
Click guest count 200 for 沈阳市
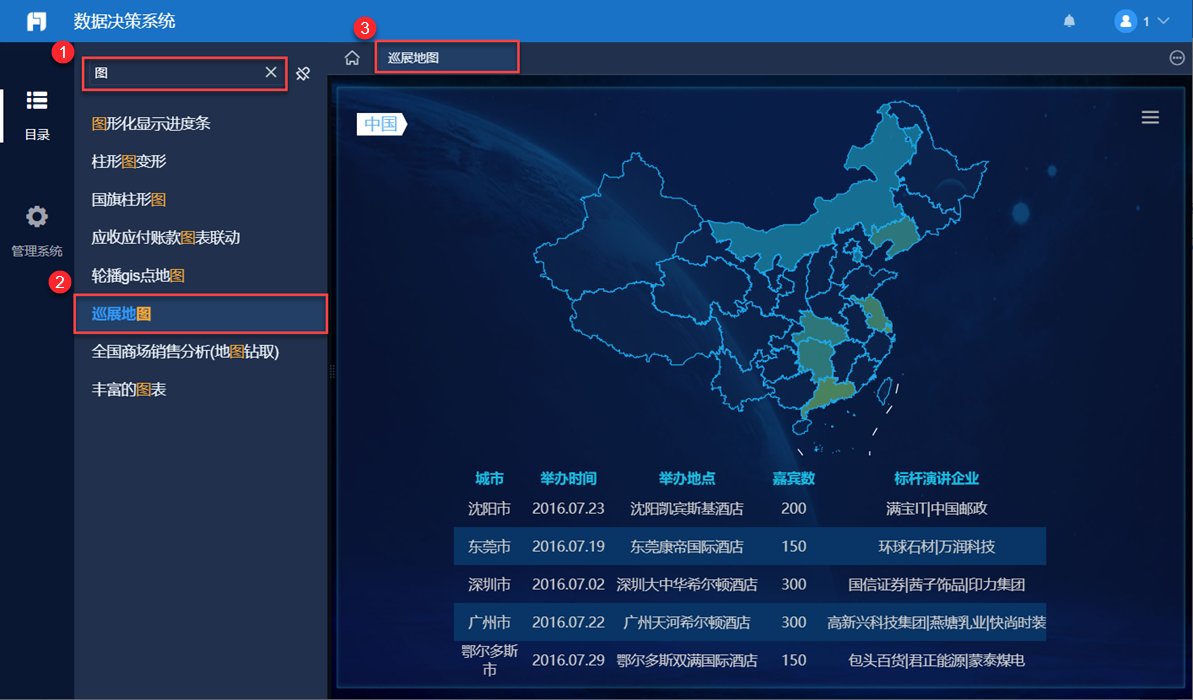(x=794, y=508)
